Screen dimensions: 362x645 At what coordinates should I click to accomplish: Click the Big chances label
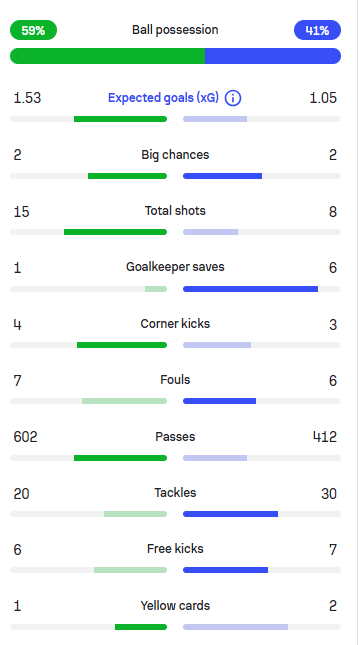coord(175,155)
